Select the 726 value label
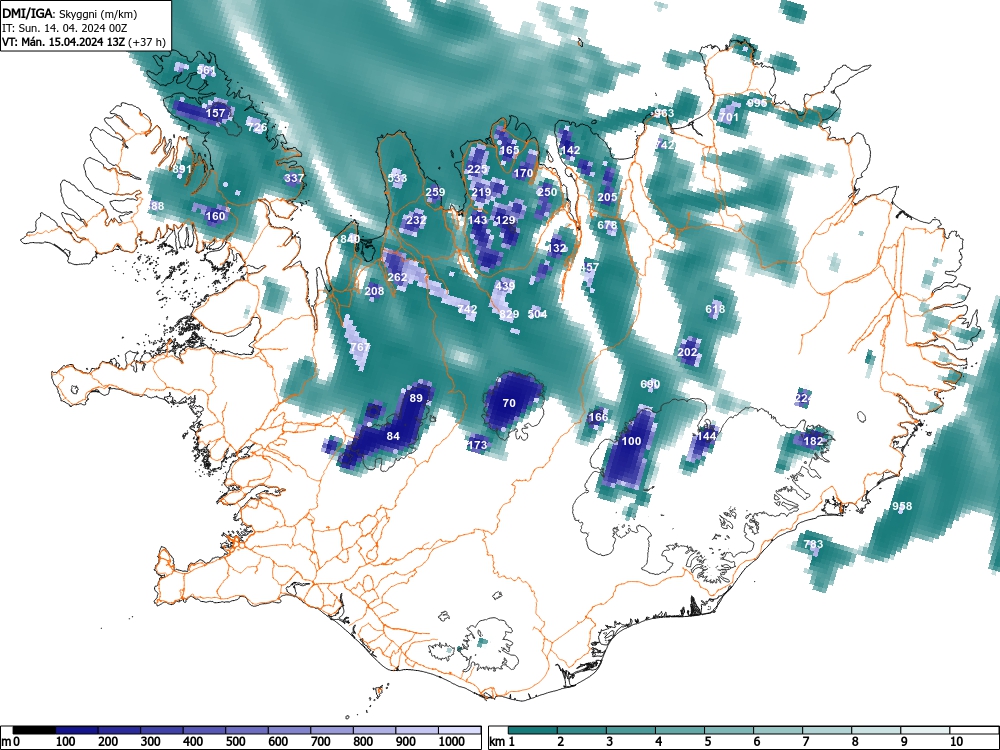Screen dimensions: 1000x750 257,127
